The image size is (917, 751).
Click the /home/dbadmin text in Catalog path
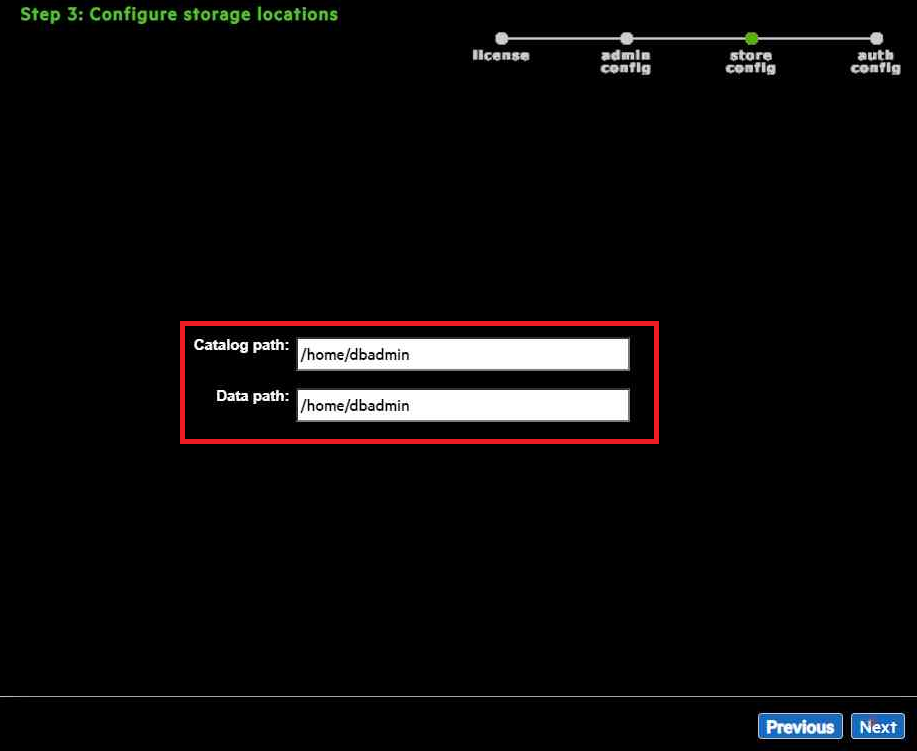tap(356, 355)
